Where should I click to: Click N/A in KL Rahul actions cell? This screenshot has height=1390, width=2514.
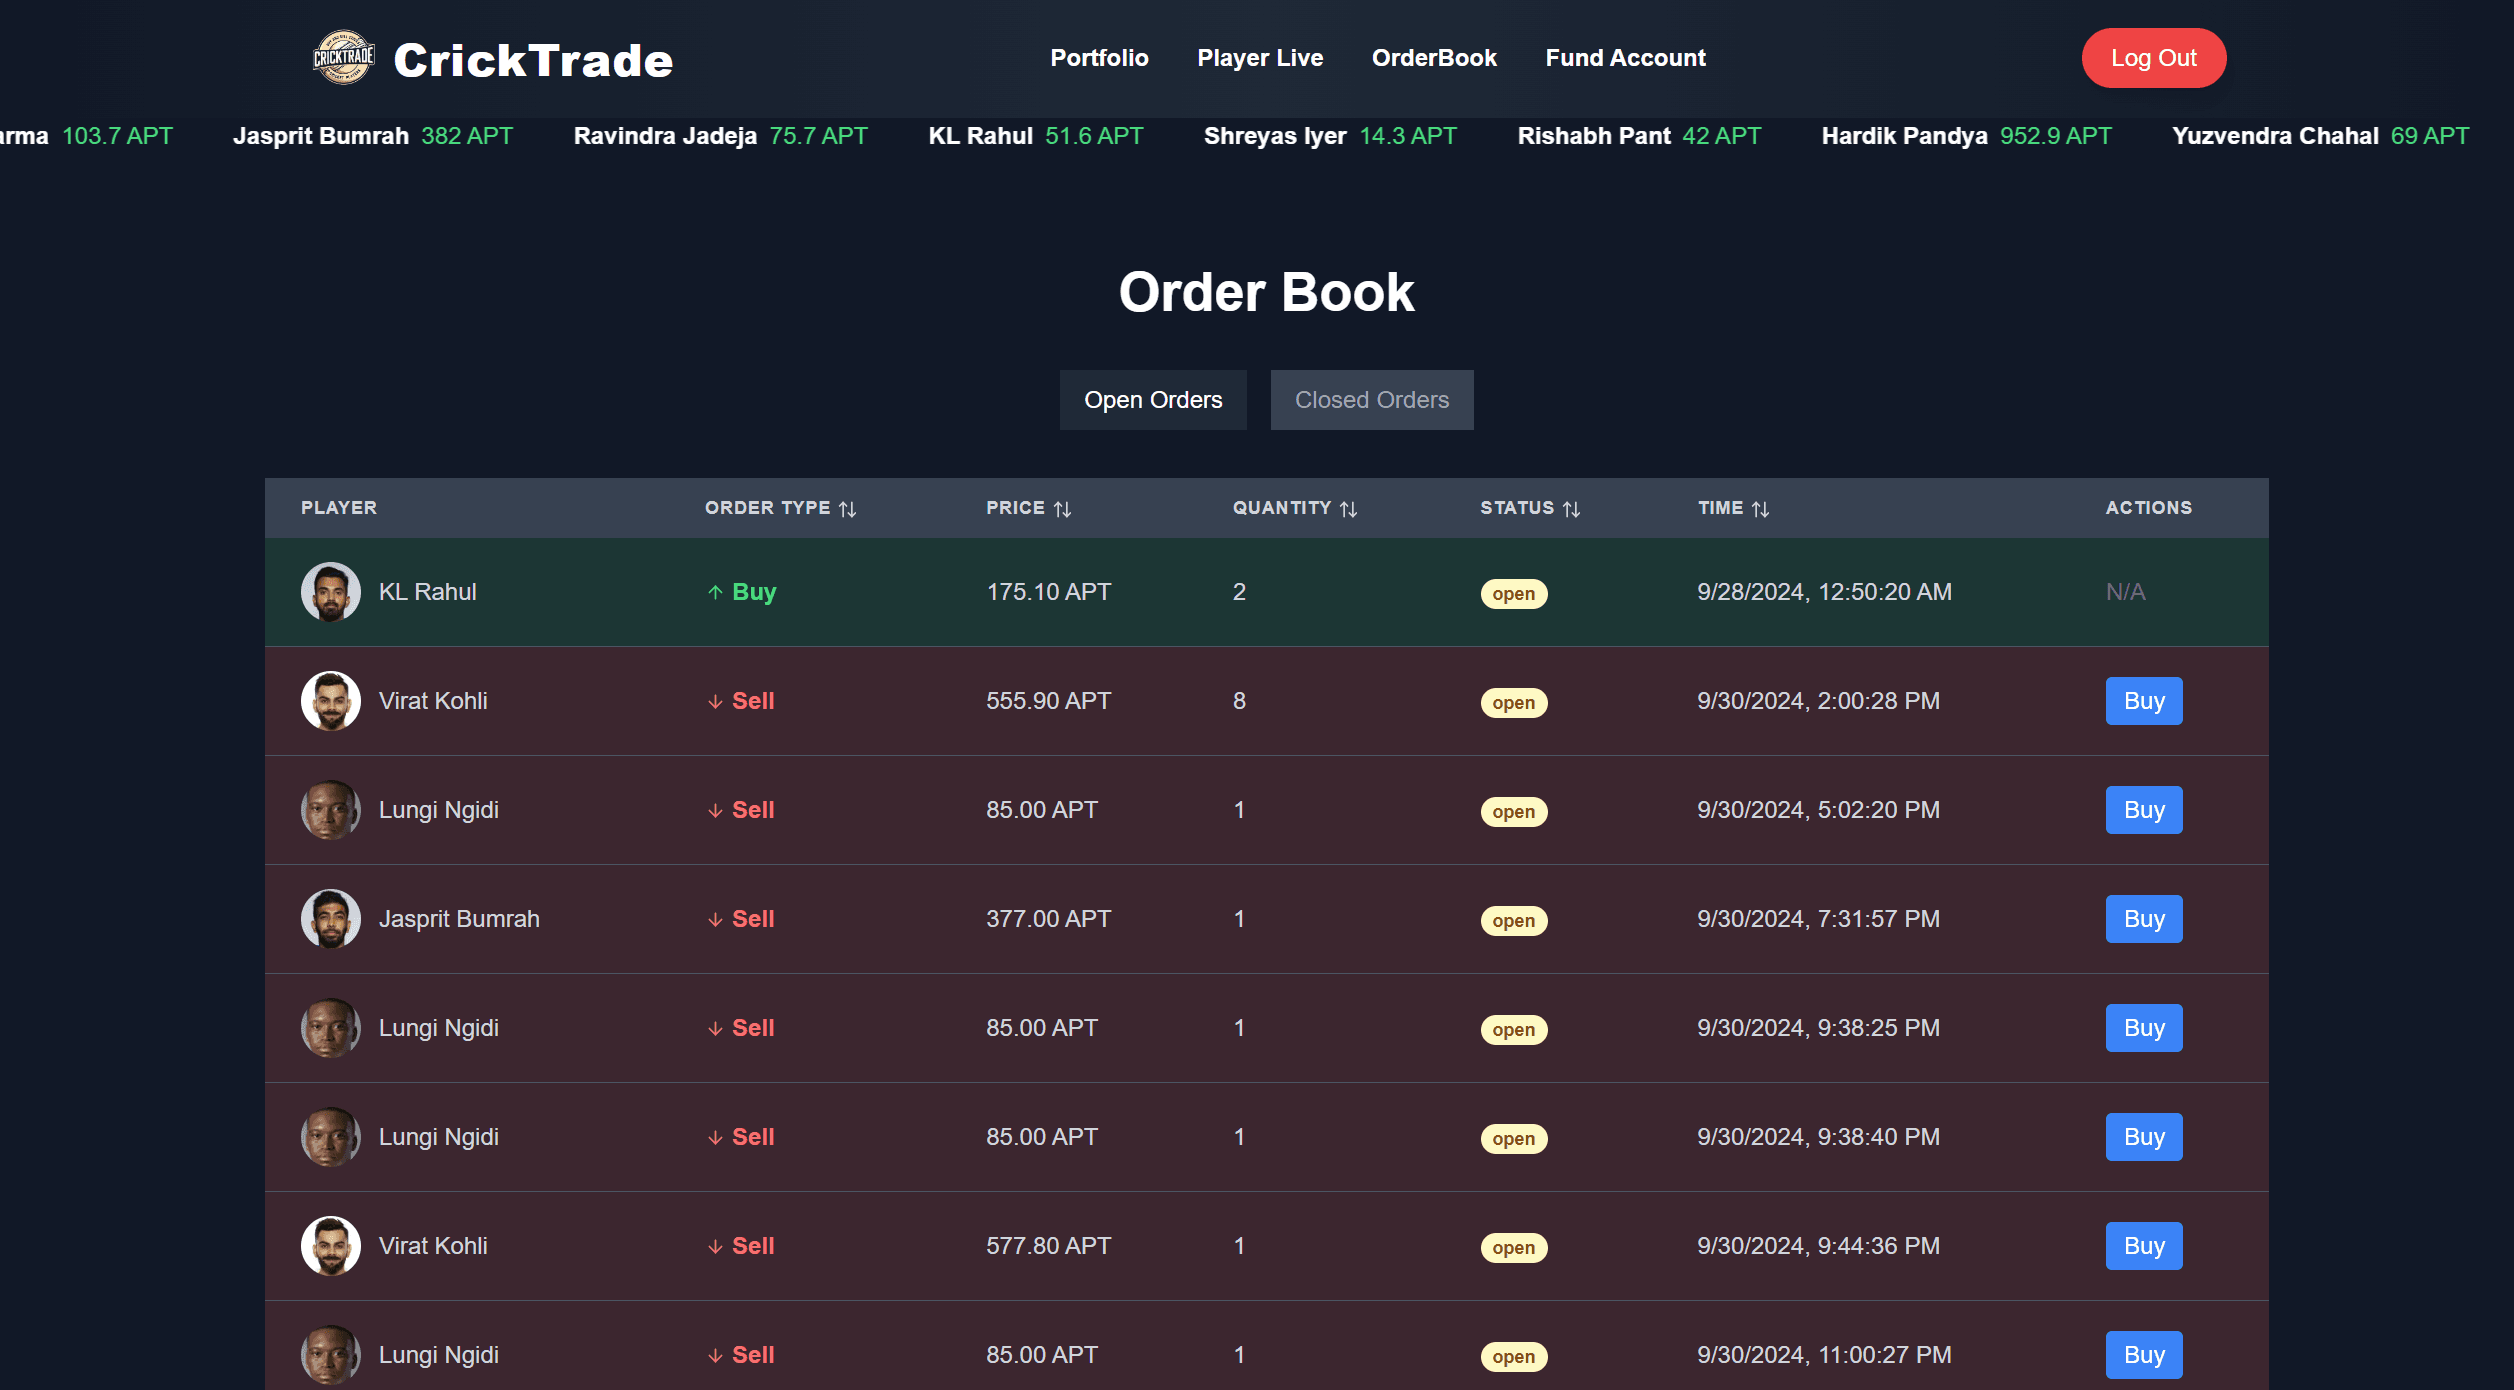pos(2125,592)
